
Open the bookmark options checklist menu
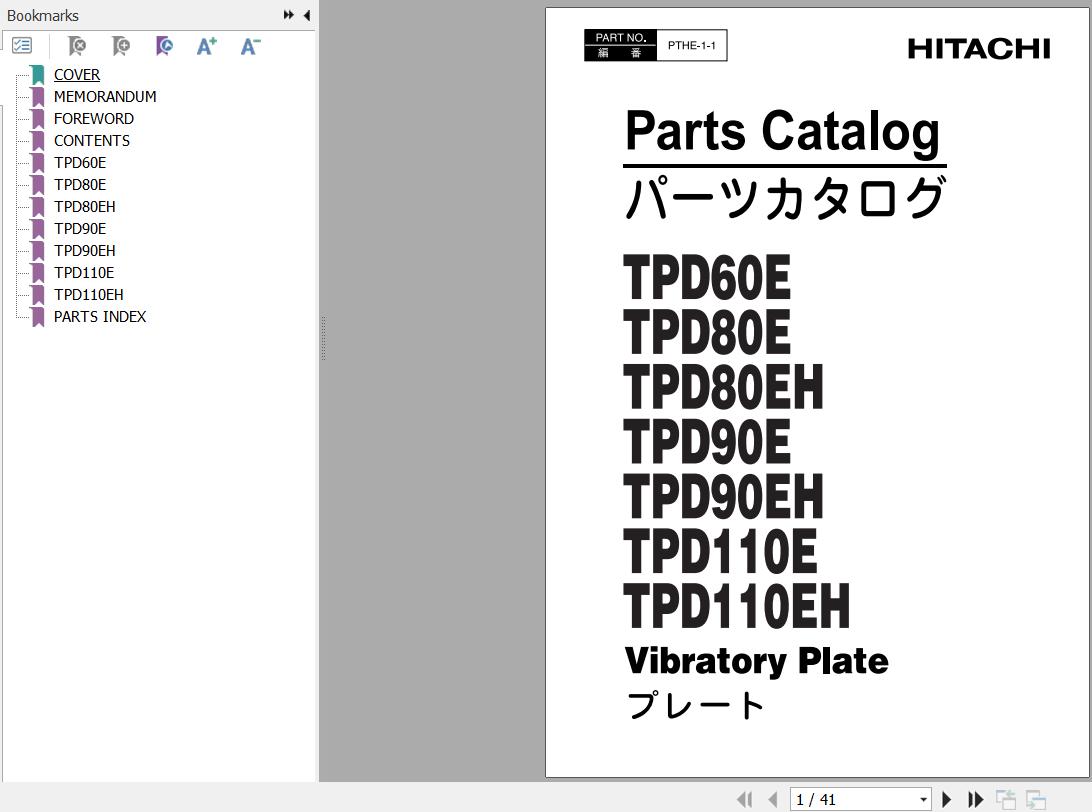coord(22,46)
